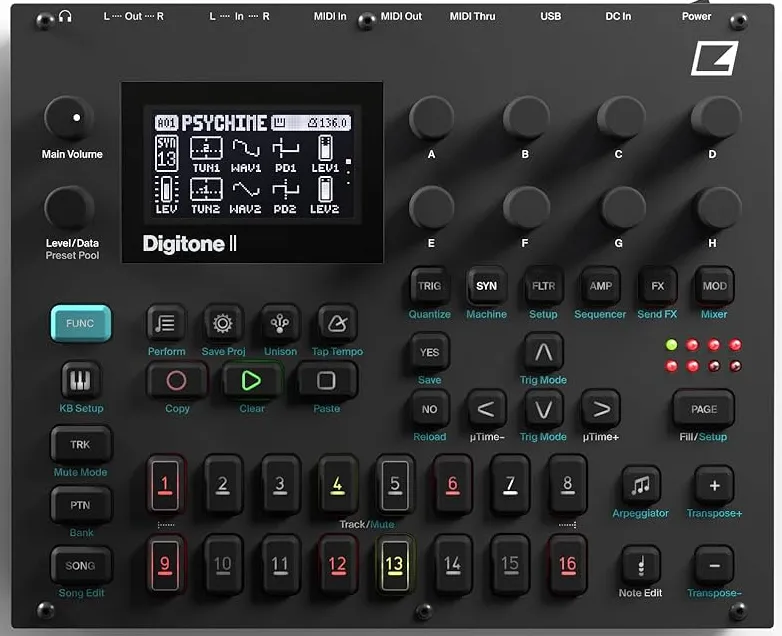Click the PAGE button
The image size is (782, 636).
point(703,409)
